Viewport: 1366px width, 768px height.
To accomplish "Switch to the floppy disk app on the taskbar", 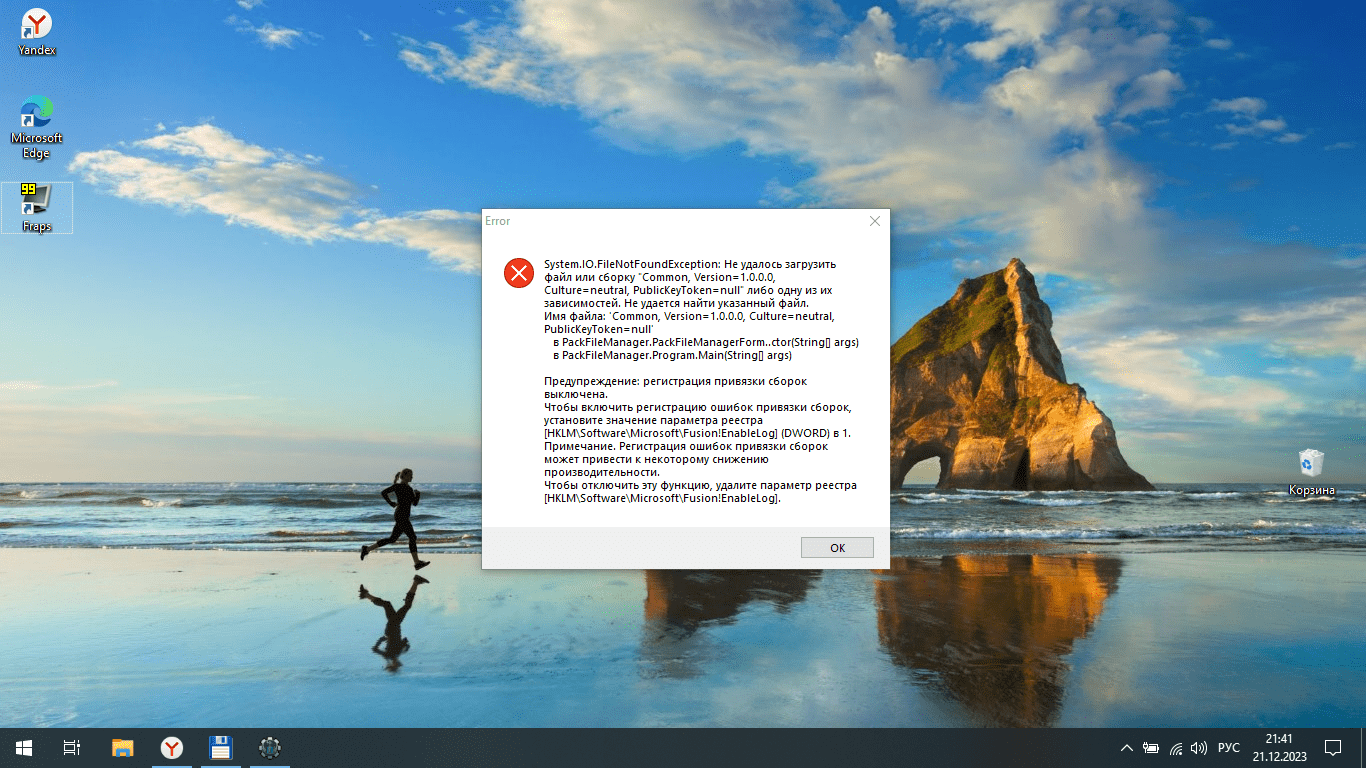I will click(220, 748).
